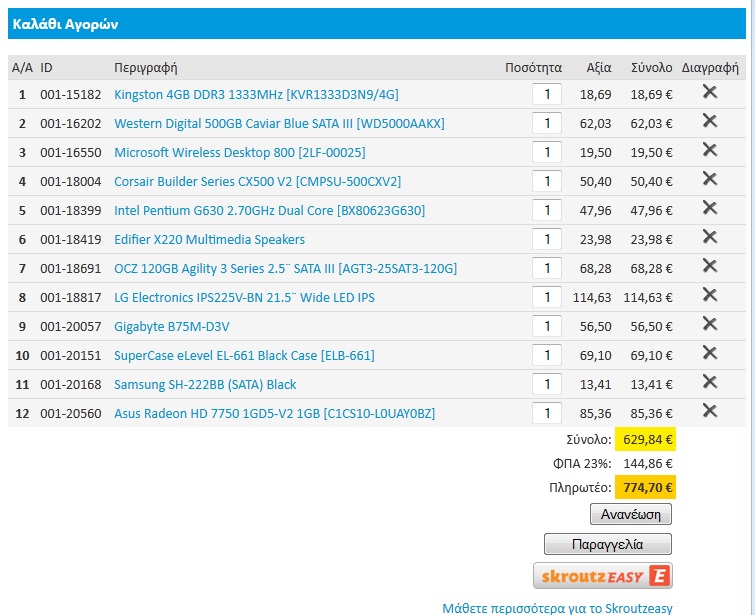This screenshot has height=615, width=755.
Task: Open Corsair Builder Series CX500 V2 link
Action: [258, 182]
